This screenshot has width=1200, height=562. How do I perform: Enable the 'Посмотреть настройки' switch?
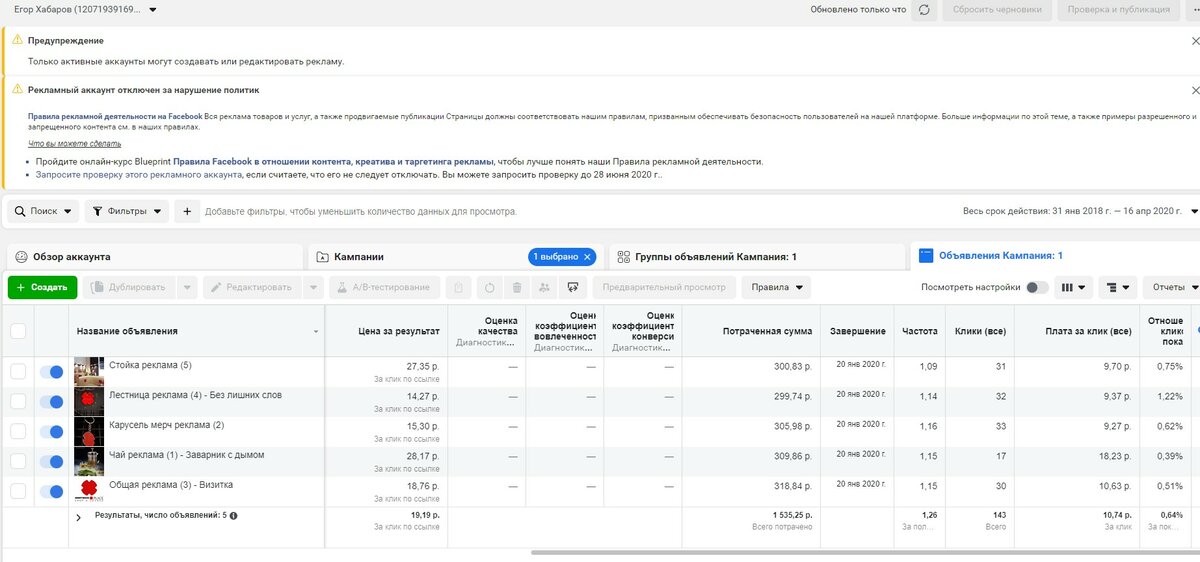coord(1037,288)
